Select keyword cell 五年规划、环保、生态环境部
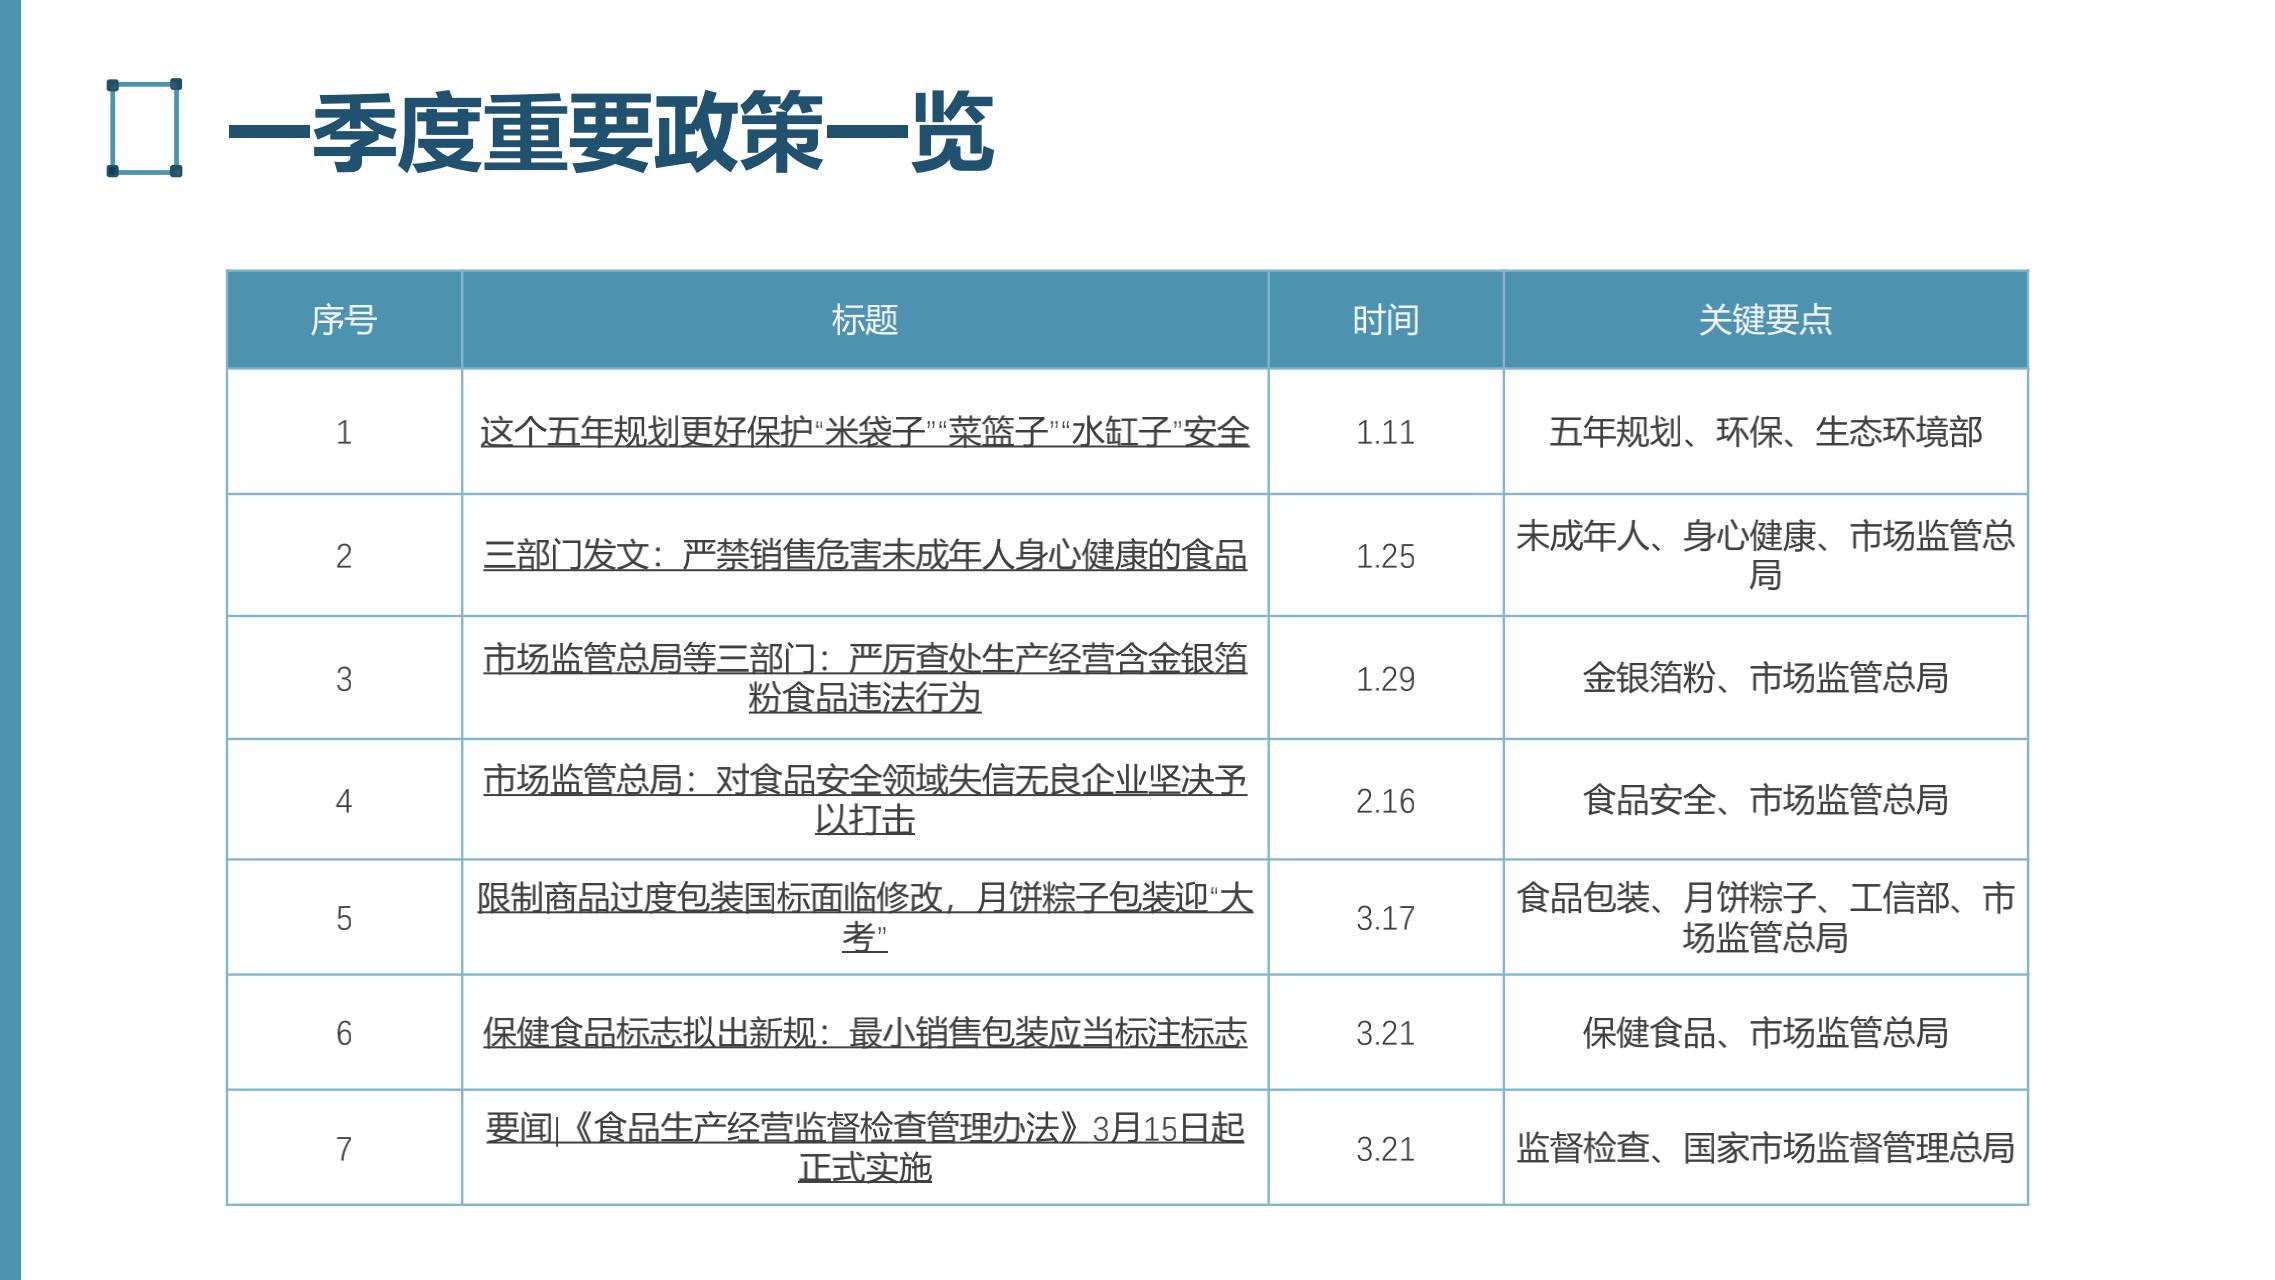This screenshot has width=2275, height=1280. click(1765, 432)
